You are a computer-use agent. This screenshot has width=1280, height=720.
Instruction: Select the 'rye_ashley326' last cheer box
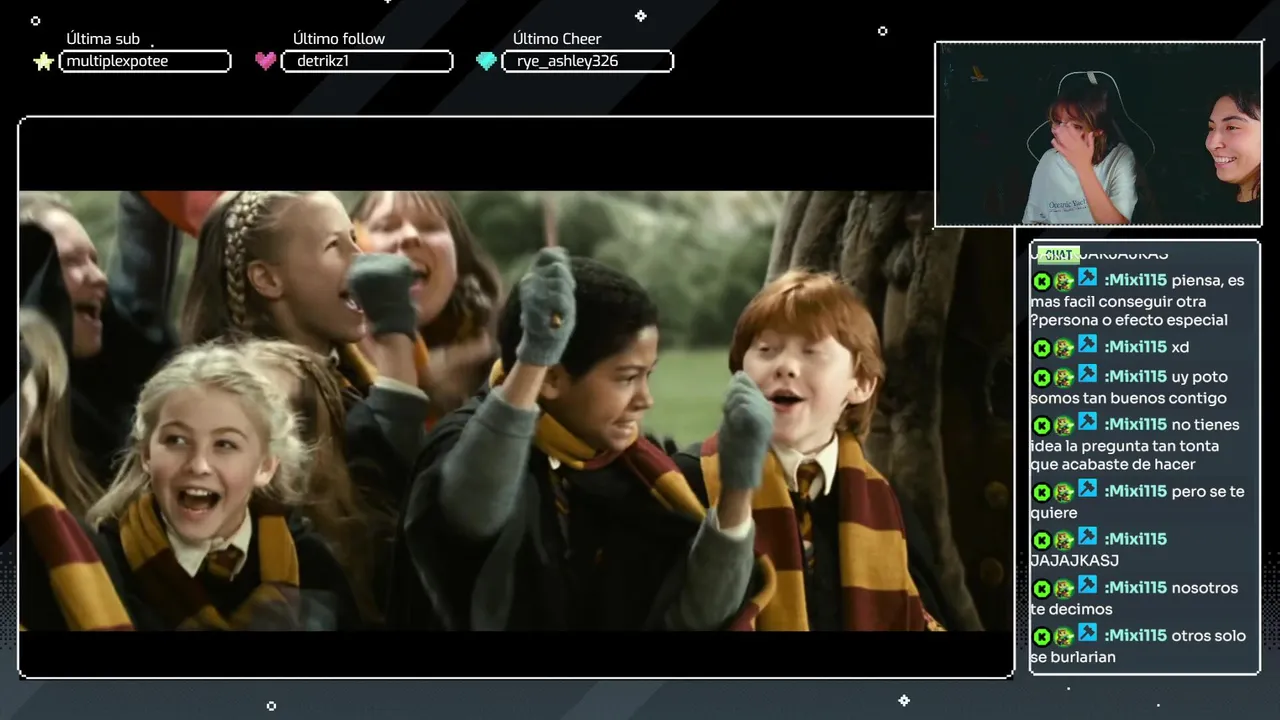click(x=587, y=62)
